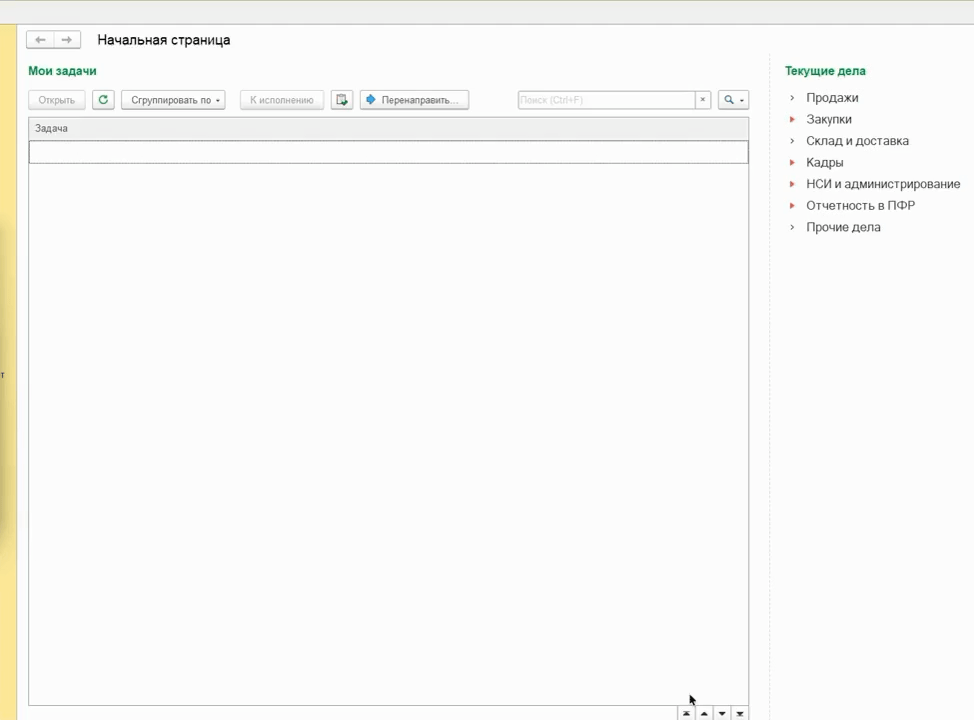Jump to the first row with the top arrow

click(686, 714)
